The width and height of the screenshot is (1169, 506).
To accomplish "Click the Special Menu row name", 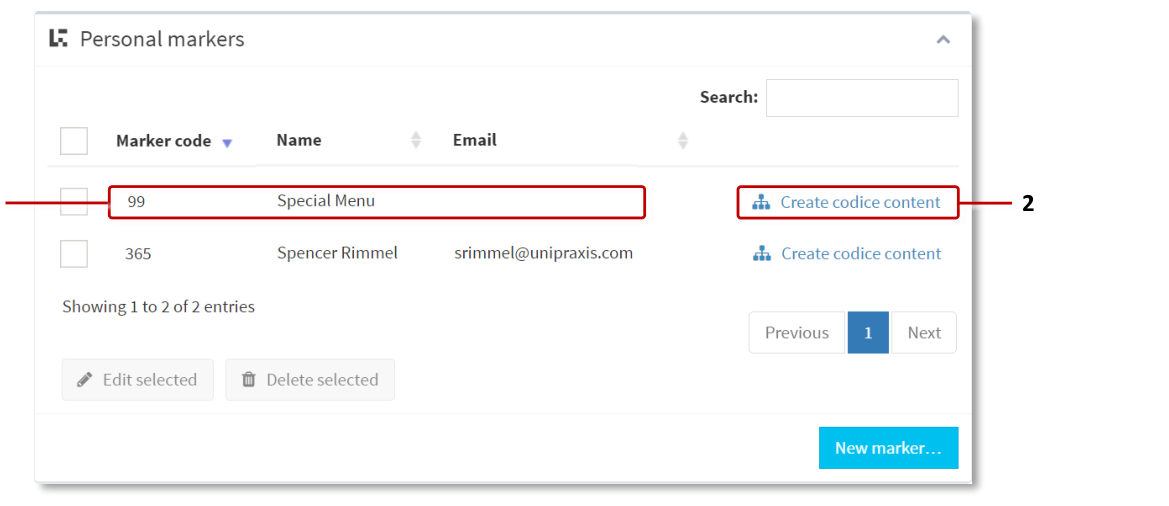I will (326, 201).
